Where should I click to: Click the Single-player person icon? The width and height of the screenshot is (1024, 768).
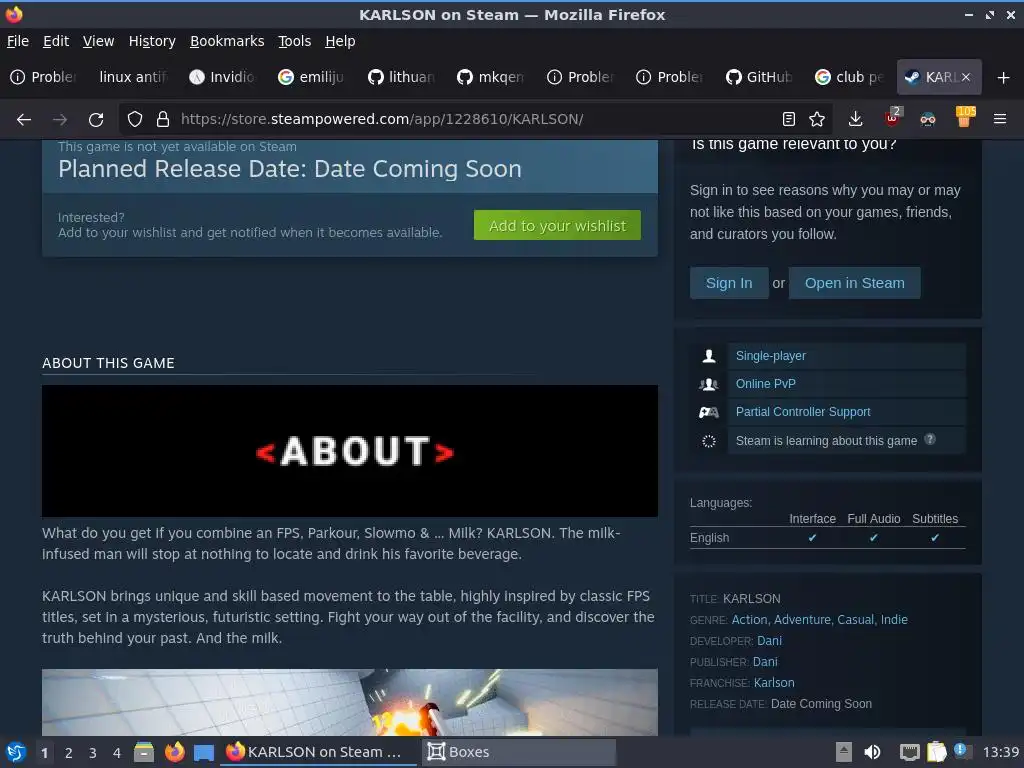click(x=709, y=356)
